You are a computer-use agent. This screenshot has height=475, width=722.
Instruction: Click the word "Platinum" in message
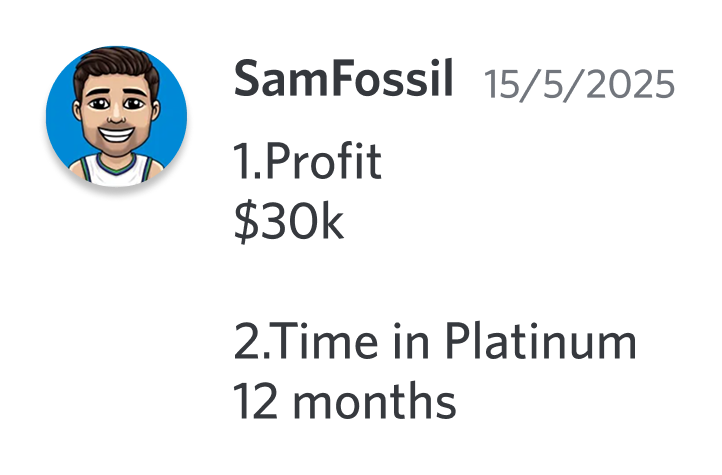pos(541,341)
